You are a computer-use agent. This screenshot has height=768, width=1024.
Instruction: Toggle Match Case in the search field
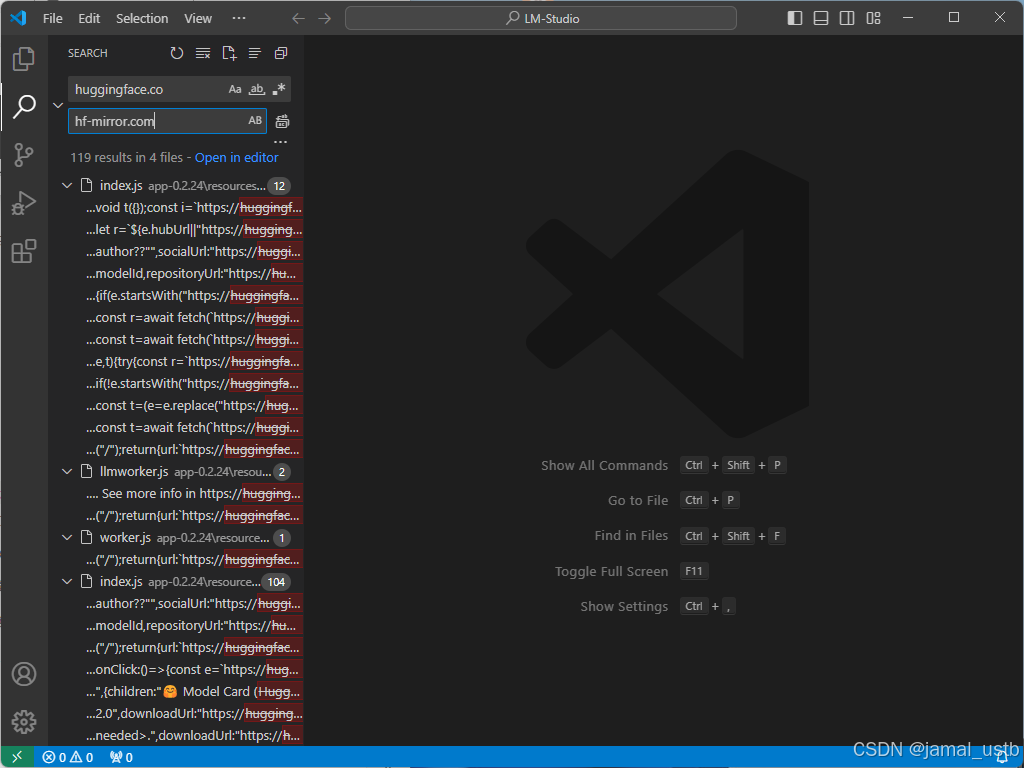click(234, 89)
